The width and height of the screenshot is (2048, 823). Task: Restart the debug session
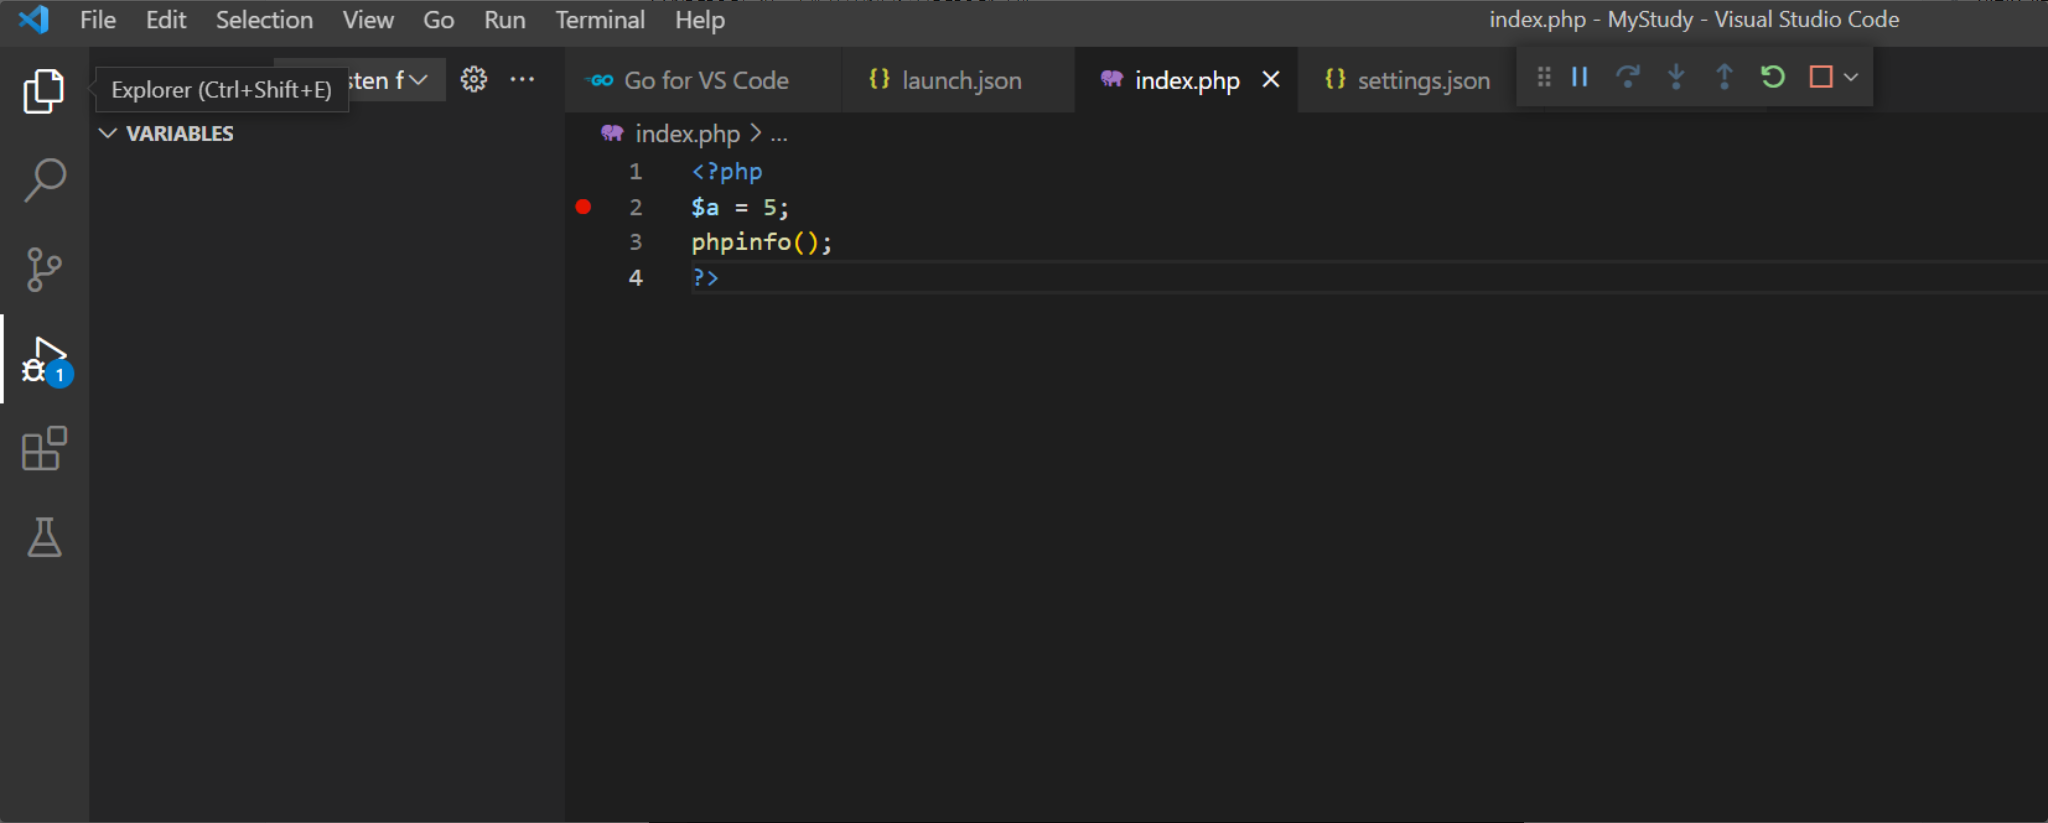(1773, 77)
